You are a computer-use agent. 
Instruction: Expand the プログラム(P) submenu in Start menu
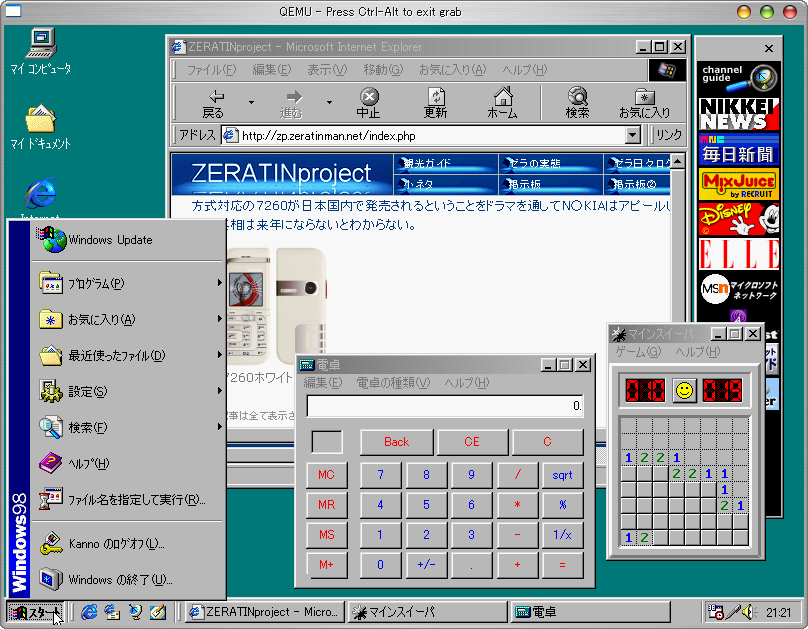pyautogui.click(x=129, y=283)
